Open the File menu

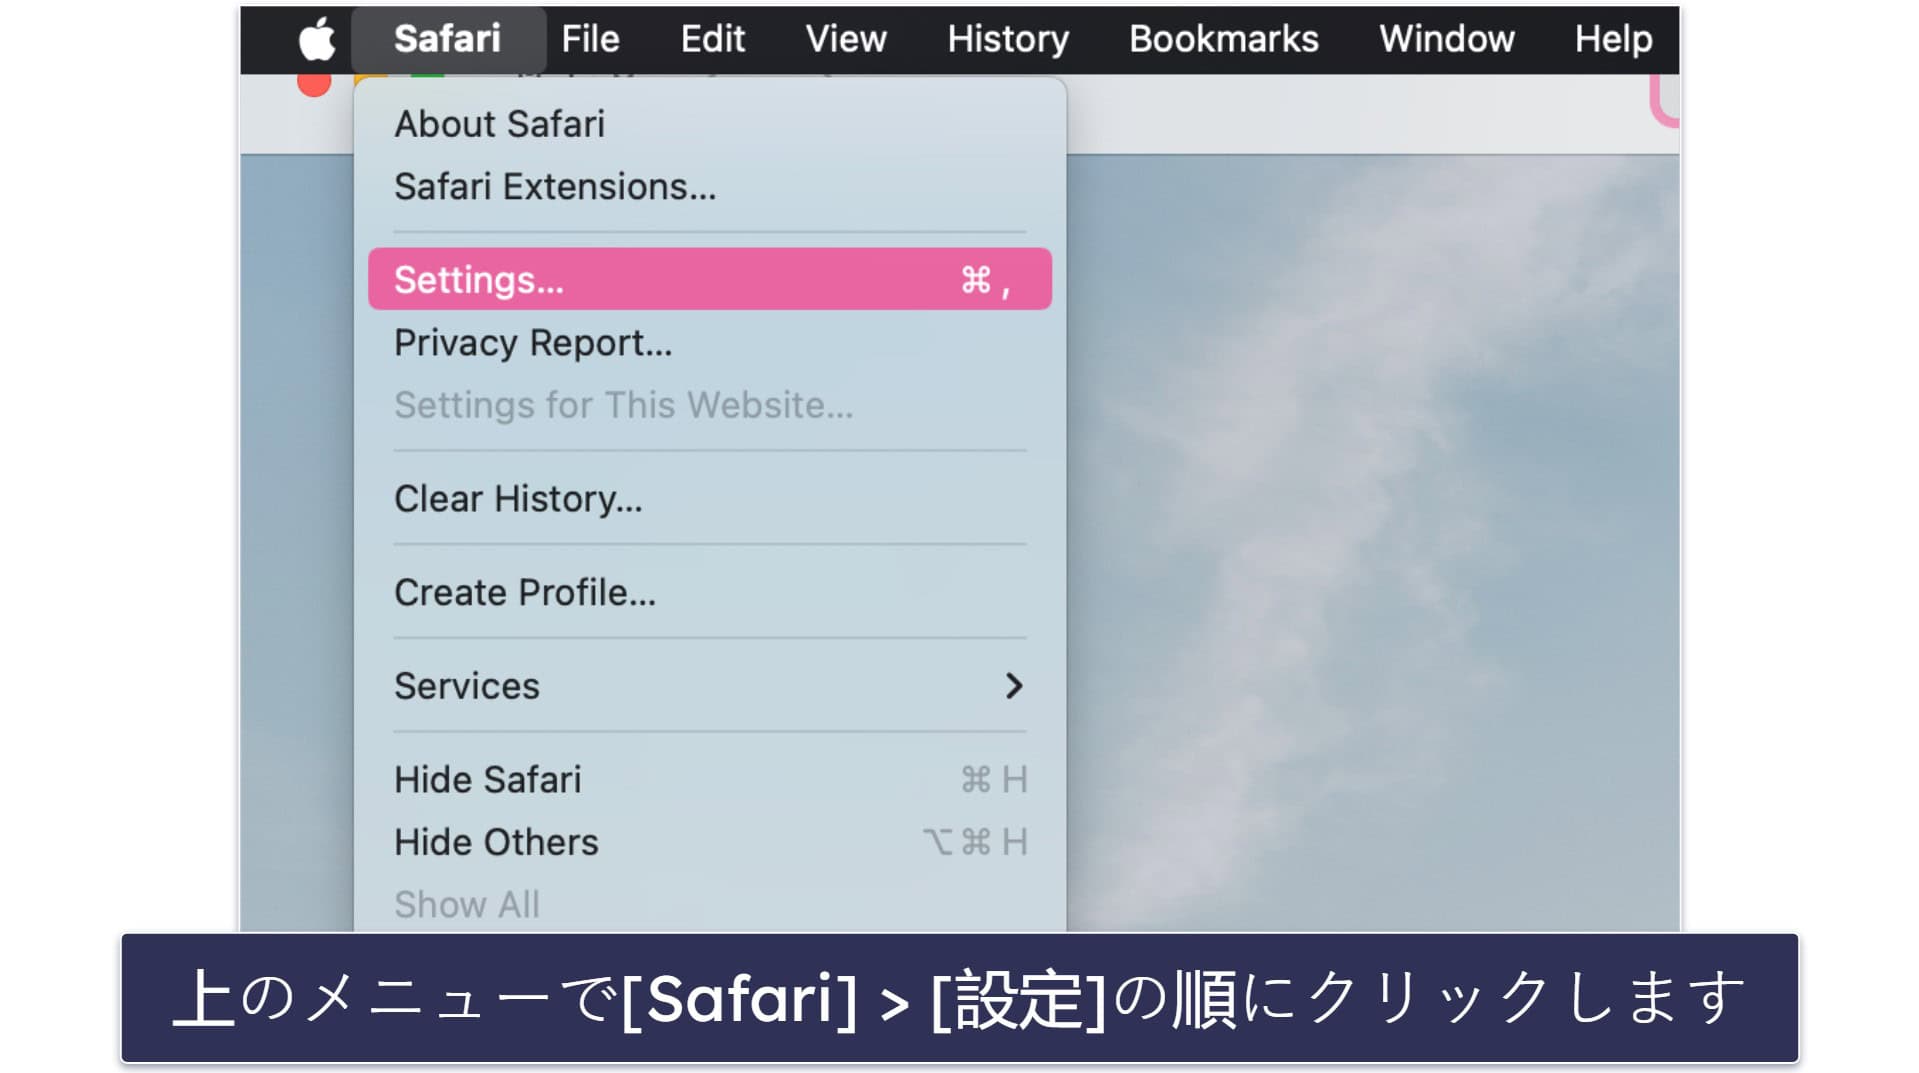point(590,40)
